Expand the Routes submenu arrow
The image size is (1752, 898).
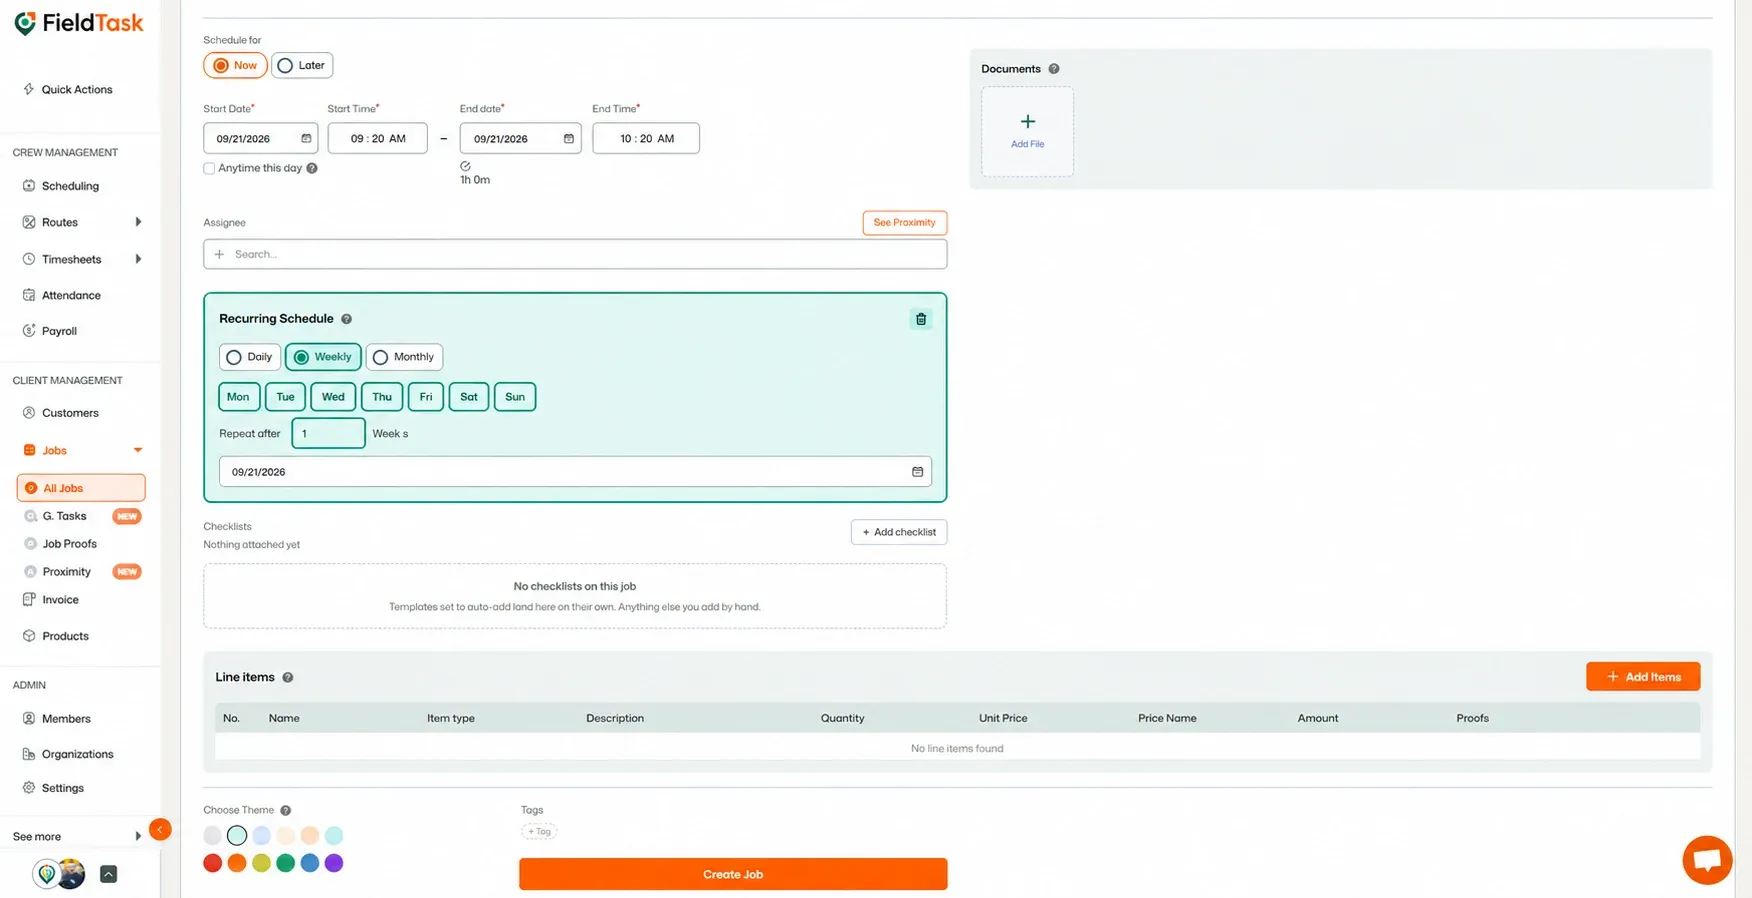pyautogui.click(x=138, y=222)
